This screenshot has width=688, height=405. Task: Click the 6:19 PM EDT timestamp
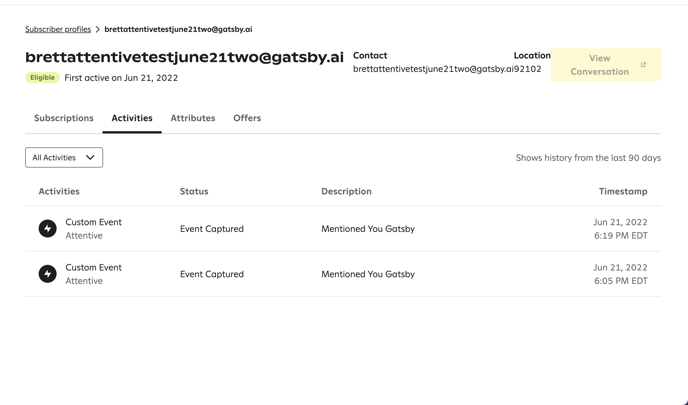621,236
